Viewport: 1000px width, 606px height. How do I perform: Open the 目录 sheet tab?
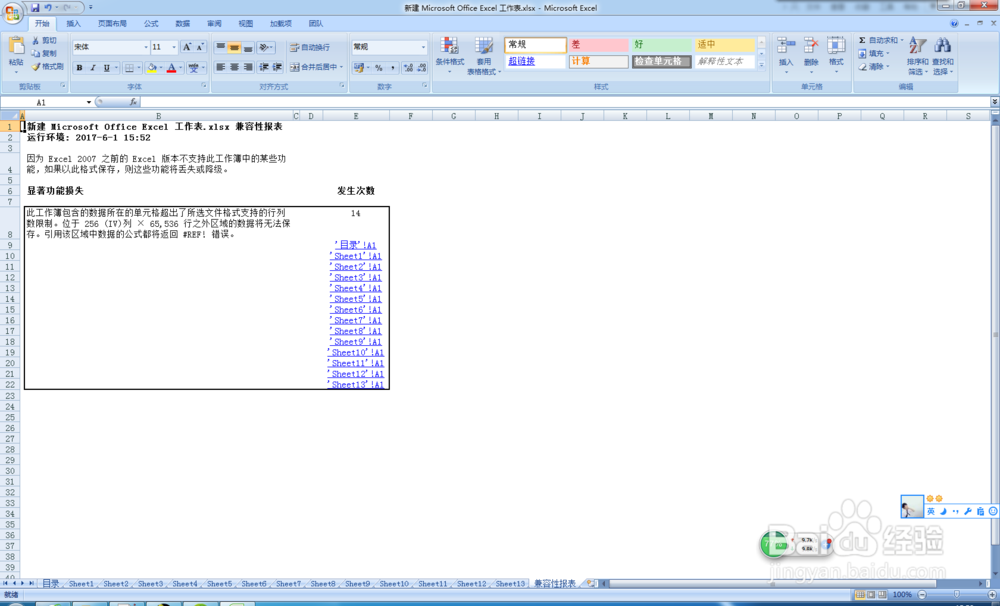point(51,584)
